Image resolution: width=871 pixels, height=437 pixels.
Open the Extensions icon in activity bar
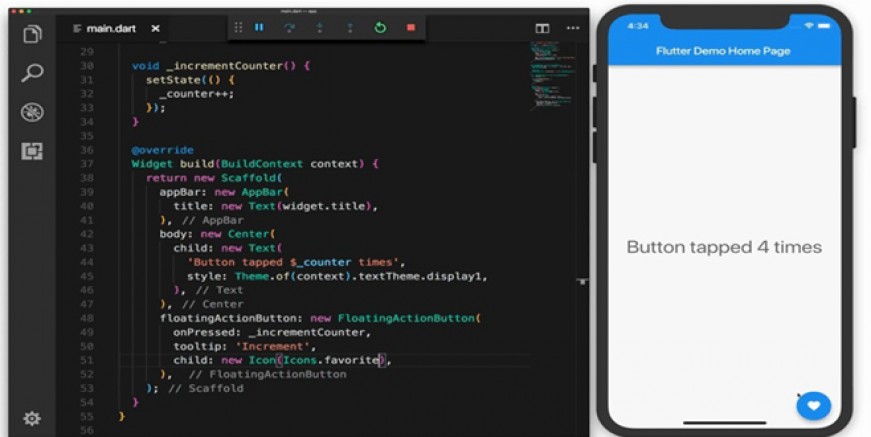[x=32, y=151]
